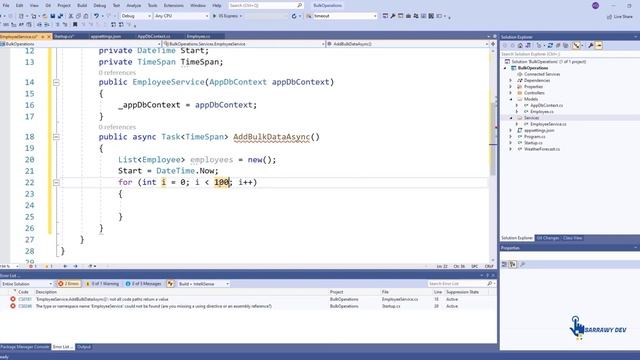
Task: Open the Package Manager Console tab
Action: pyautogui.click(x=25, y=347)
